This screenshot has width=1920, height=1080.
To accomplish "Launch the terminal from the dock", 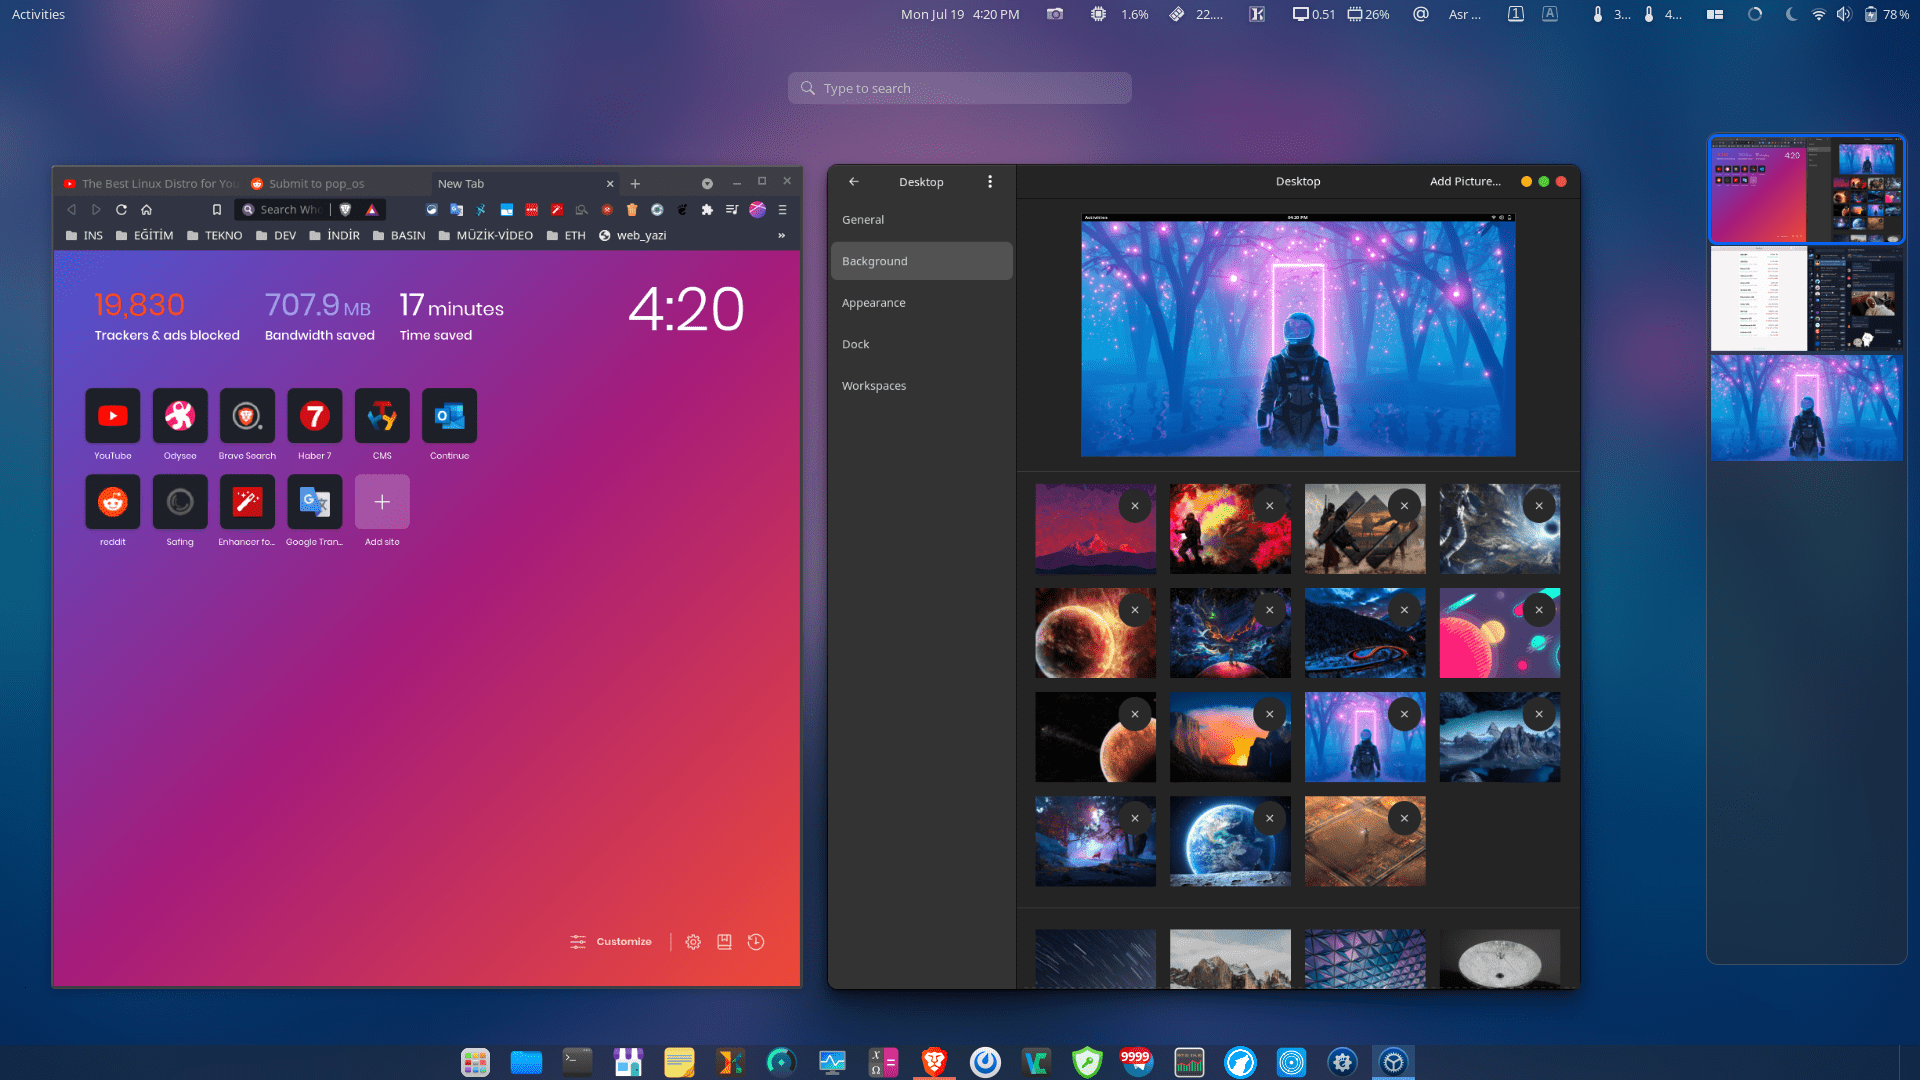I will pyautogui.click(x=577, y=1062).
